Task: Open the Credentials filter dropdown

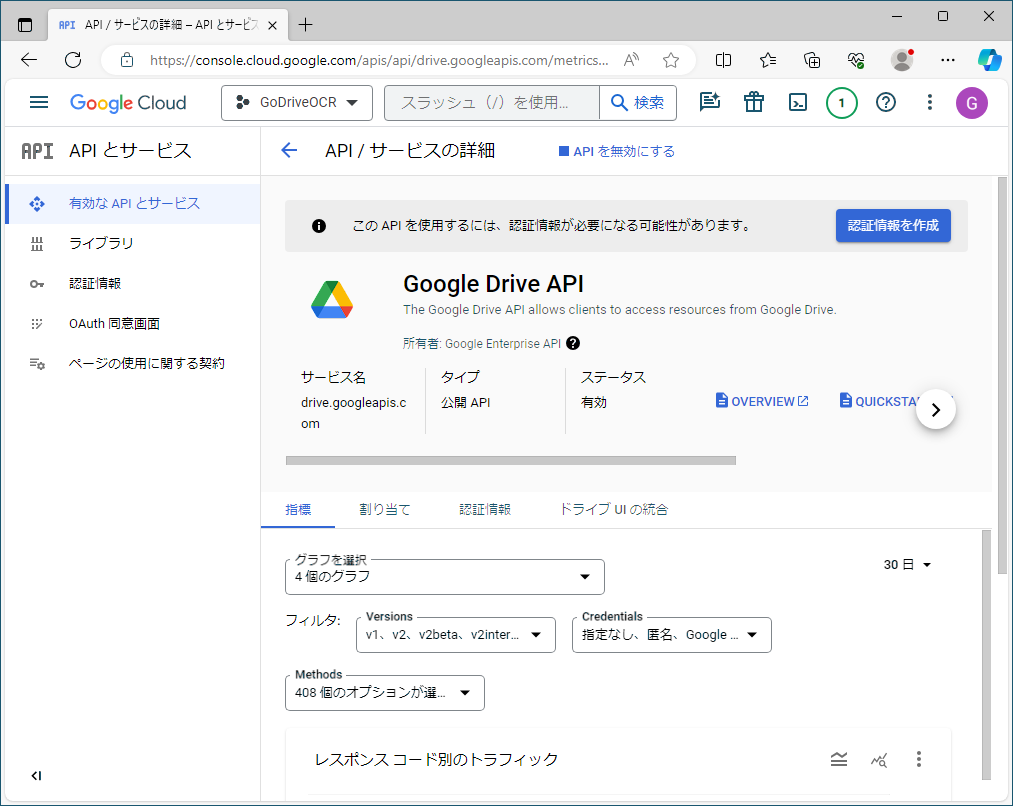Action: tap(672, 635)
